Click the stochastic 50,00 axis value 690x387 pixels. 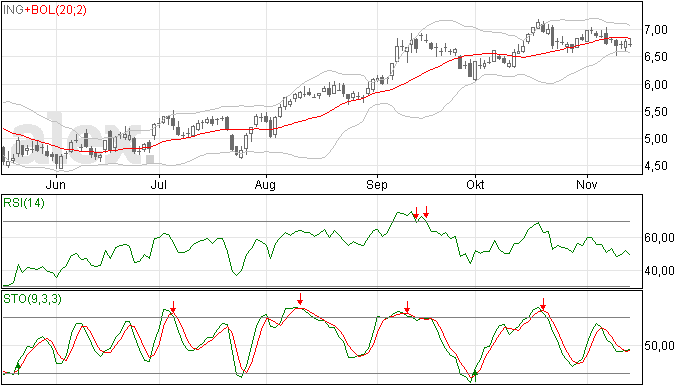pos(659,346)
